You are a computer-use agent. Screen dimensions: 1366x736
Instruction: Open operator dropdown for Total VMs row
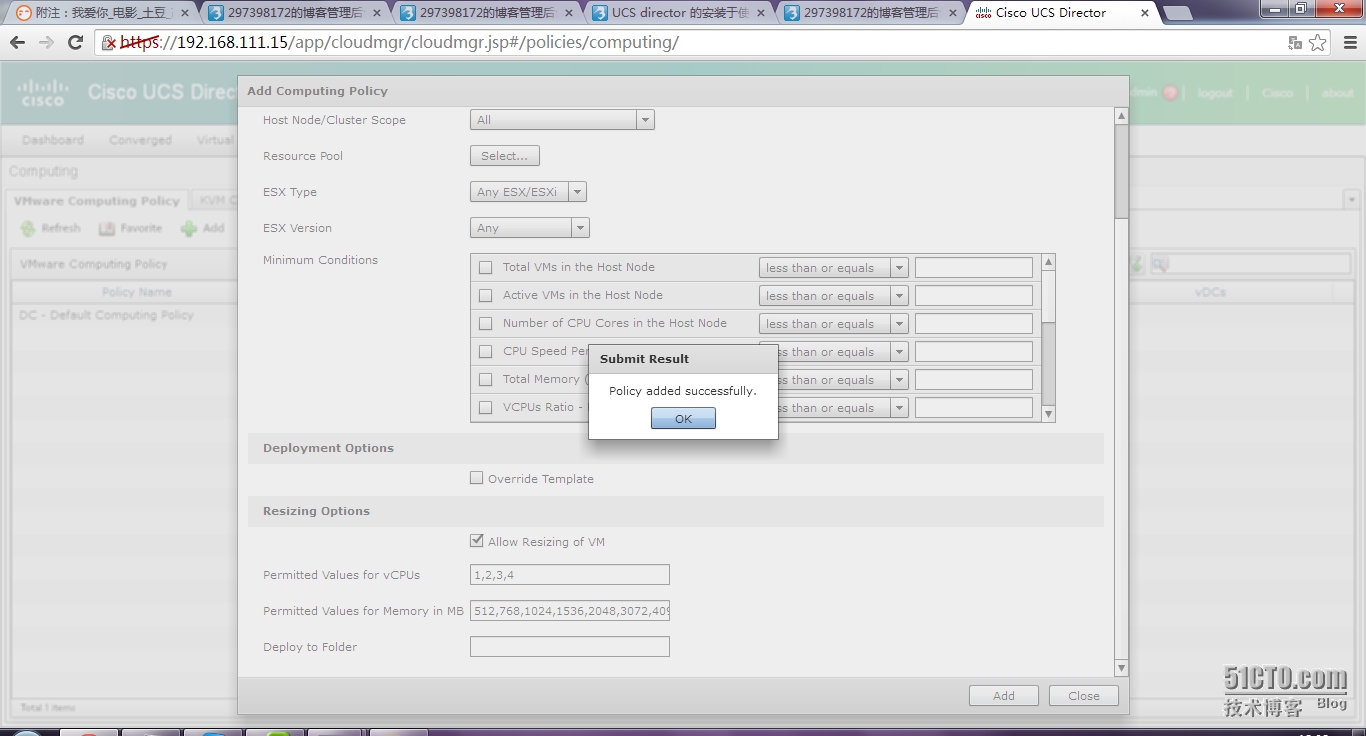(x=899, y=268)
